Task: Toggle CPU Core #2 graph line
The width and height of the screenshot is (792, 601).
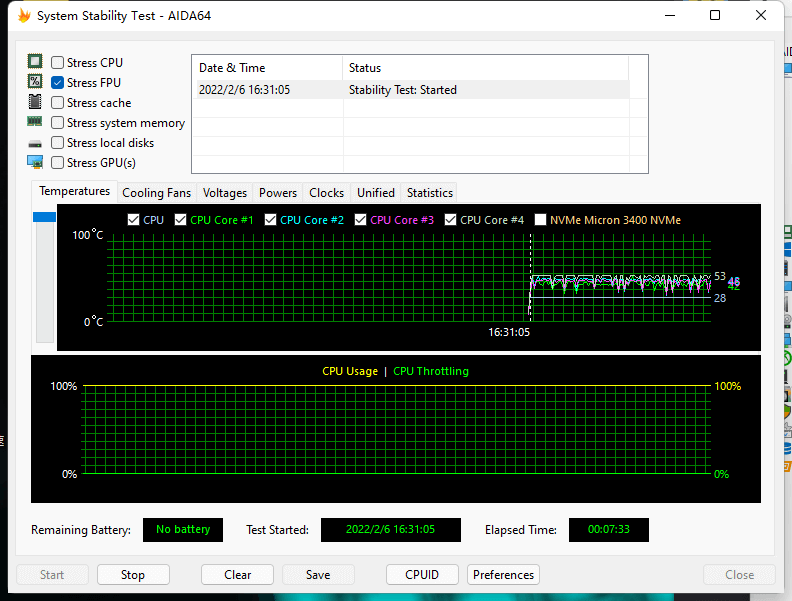Action: (270, 220)
